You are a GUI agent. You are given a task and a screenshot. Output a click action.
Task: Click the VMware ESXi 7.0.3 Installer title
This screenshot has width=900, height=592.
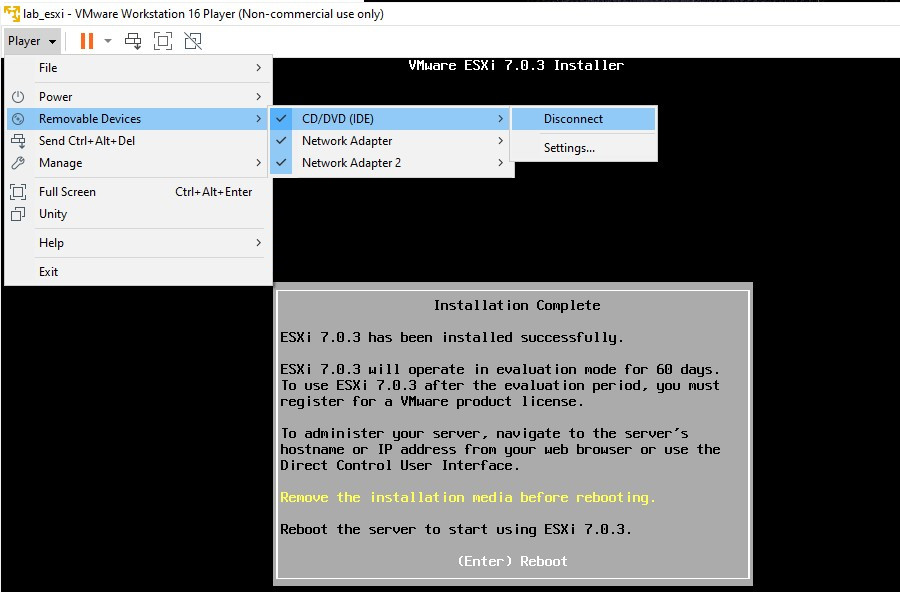point(516,65)
